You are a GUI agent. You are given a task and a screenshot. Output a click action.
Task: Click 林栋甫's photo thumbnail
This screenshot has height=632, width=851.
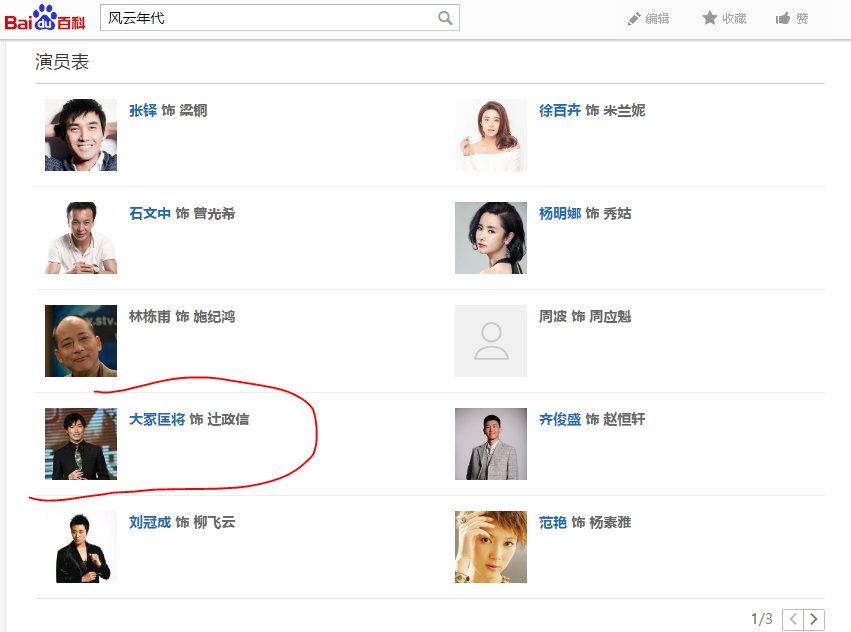pos(81,341)
